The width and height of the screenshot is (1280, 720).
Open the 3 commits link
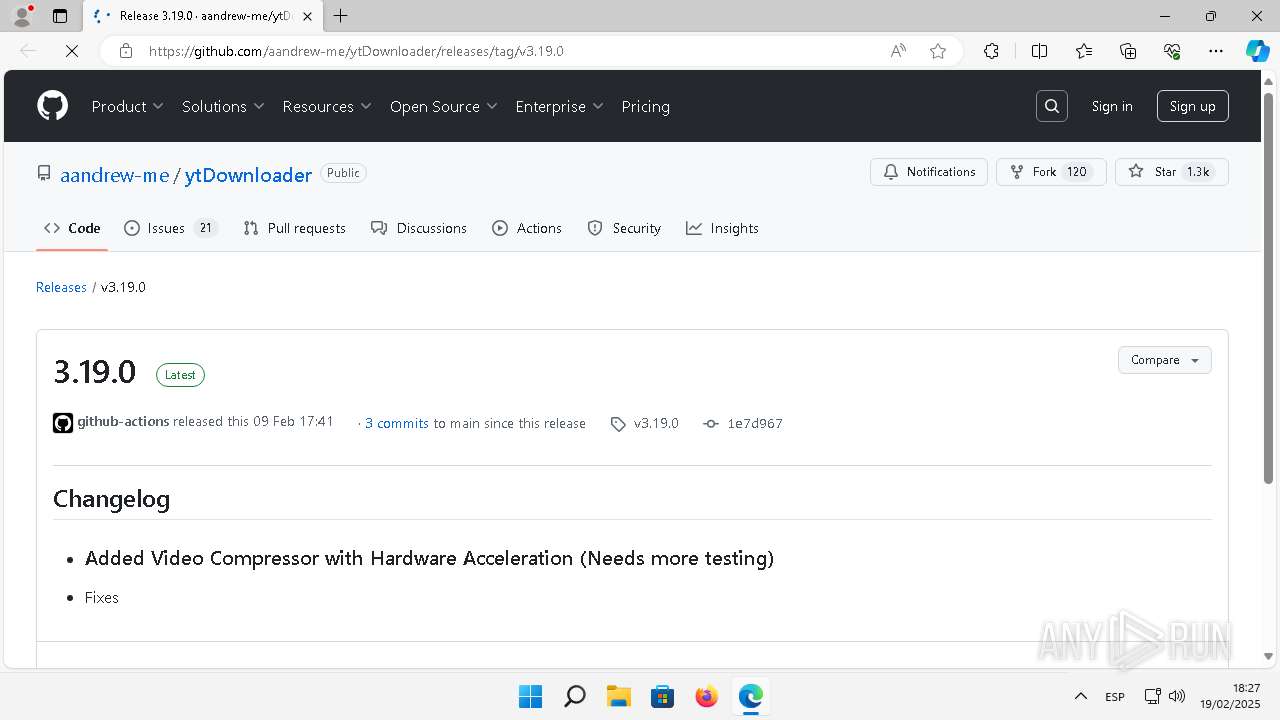click(x=396, y=424)
